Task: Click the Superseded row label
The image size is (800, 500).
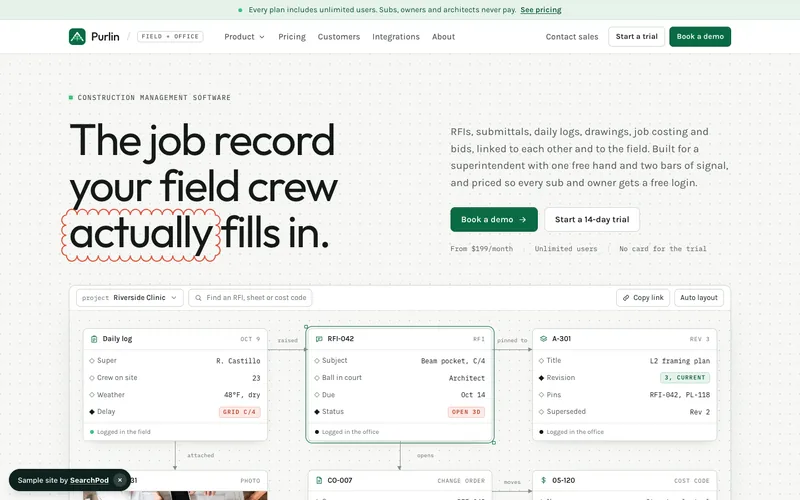Action: coord(566,412)
